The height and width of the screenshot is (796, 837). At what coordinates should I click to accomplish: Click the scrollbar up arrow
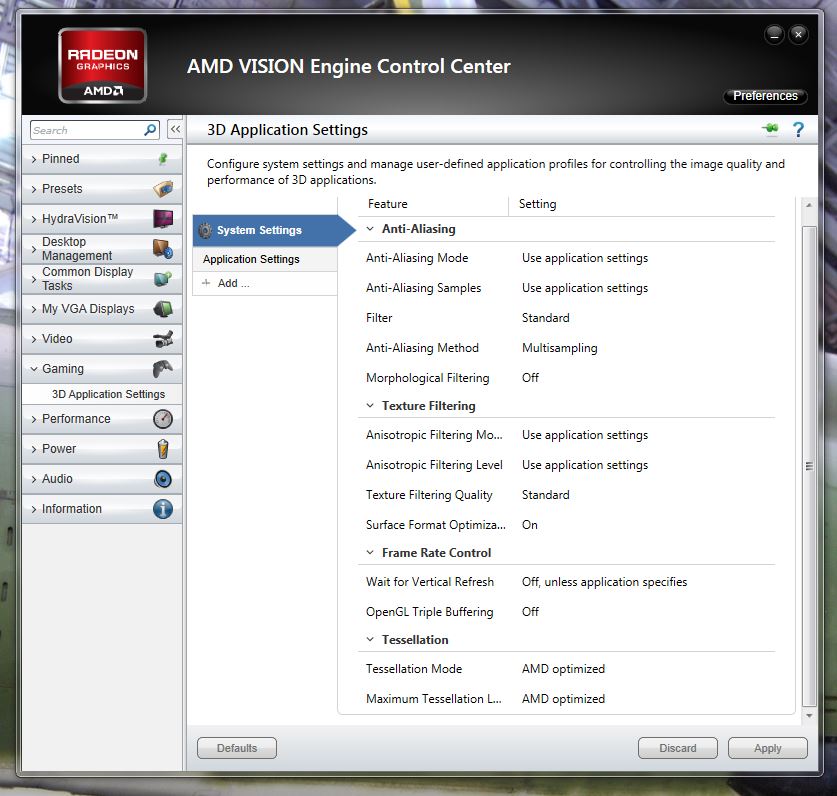tap(809, 205)
